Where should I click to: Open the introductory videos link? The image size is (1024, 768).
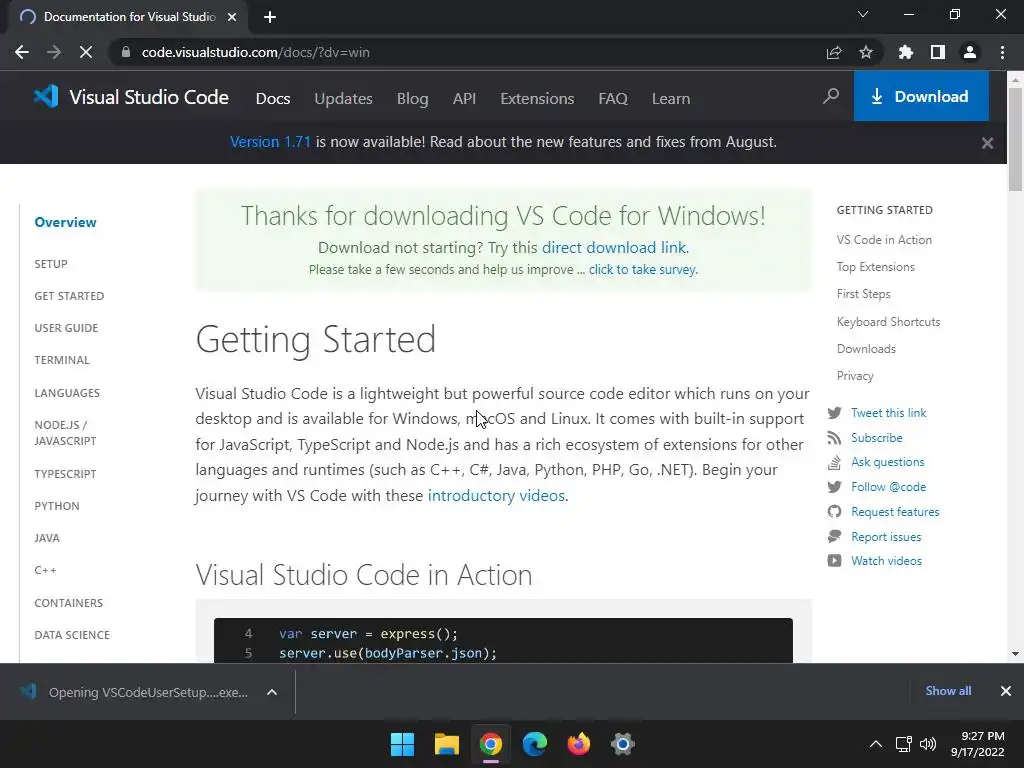click(x=496, y=495)
